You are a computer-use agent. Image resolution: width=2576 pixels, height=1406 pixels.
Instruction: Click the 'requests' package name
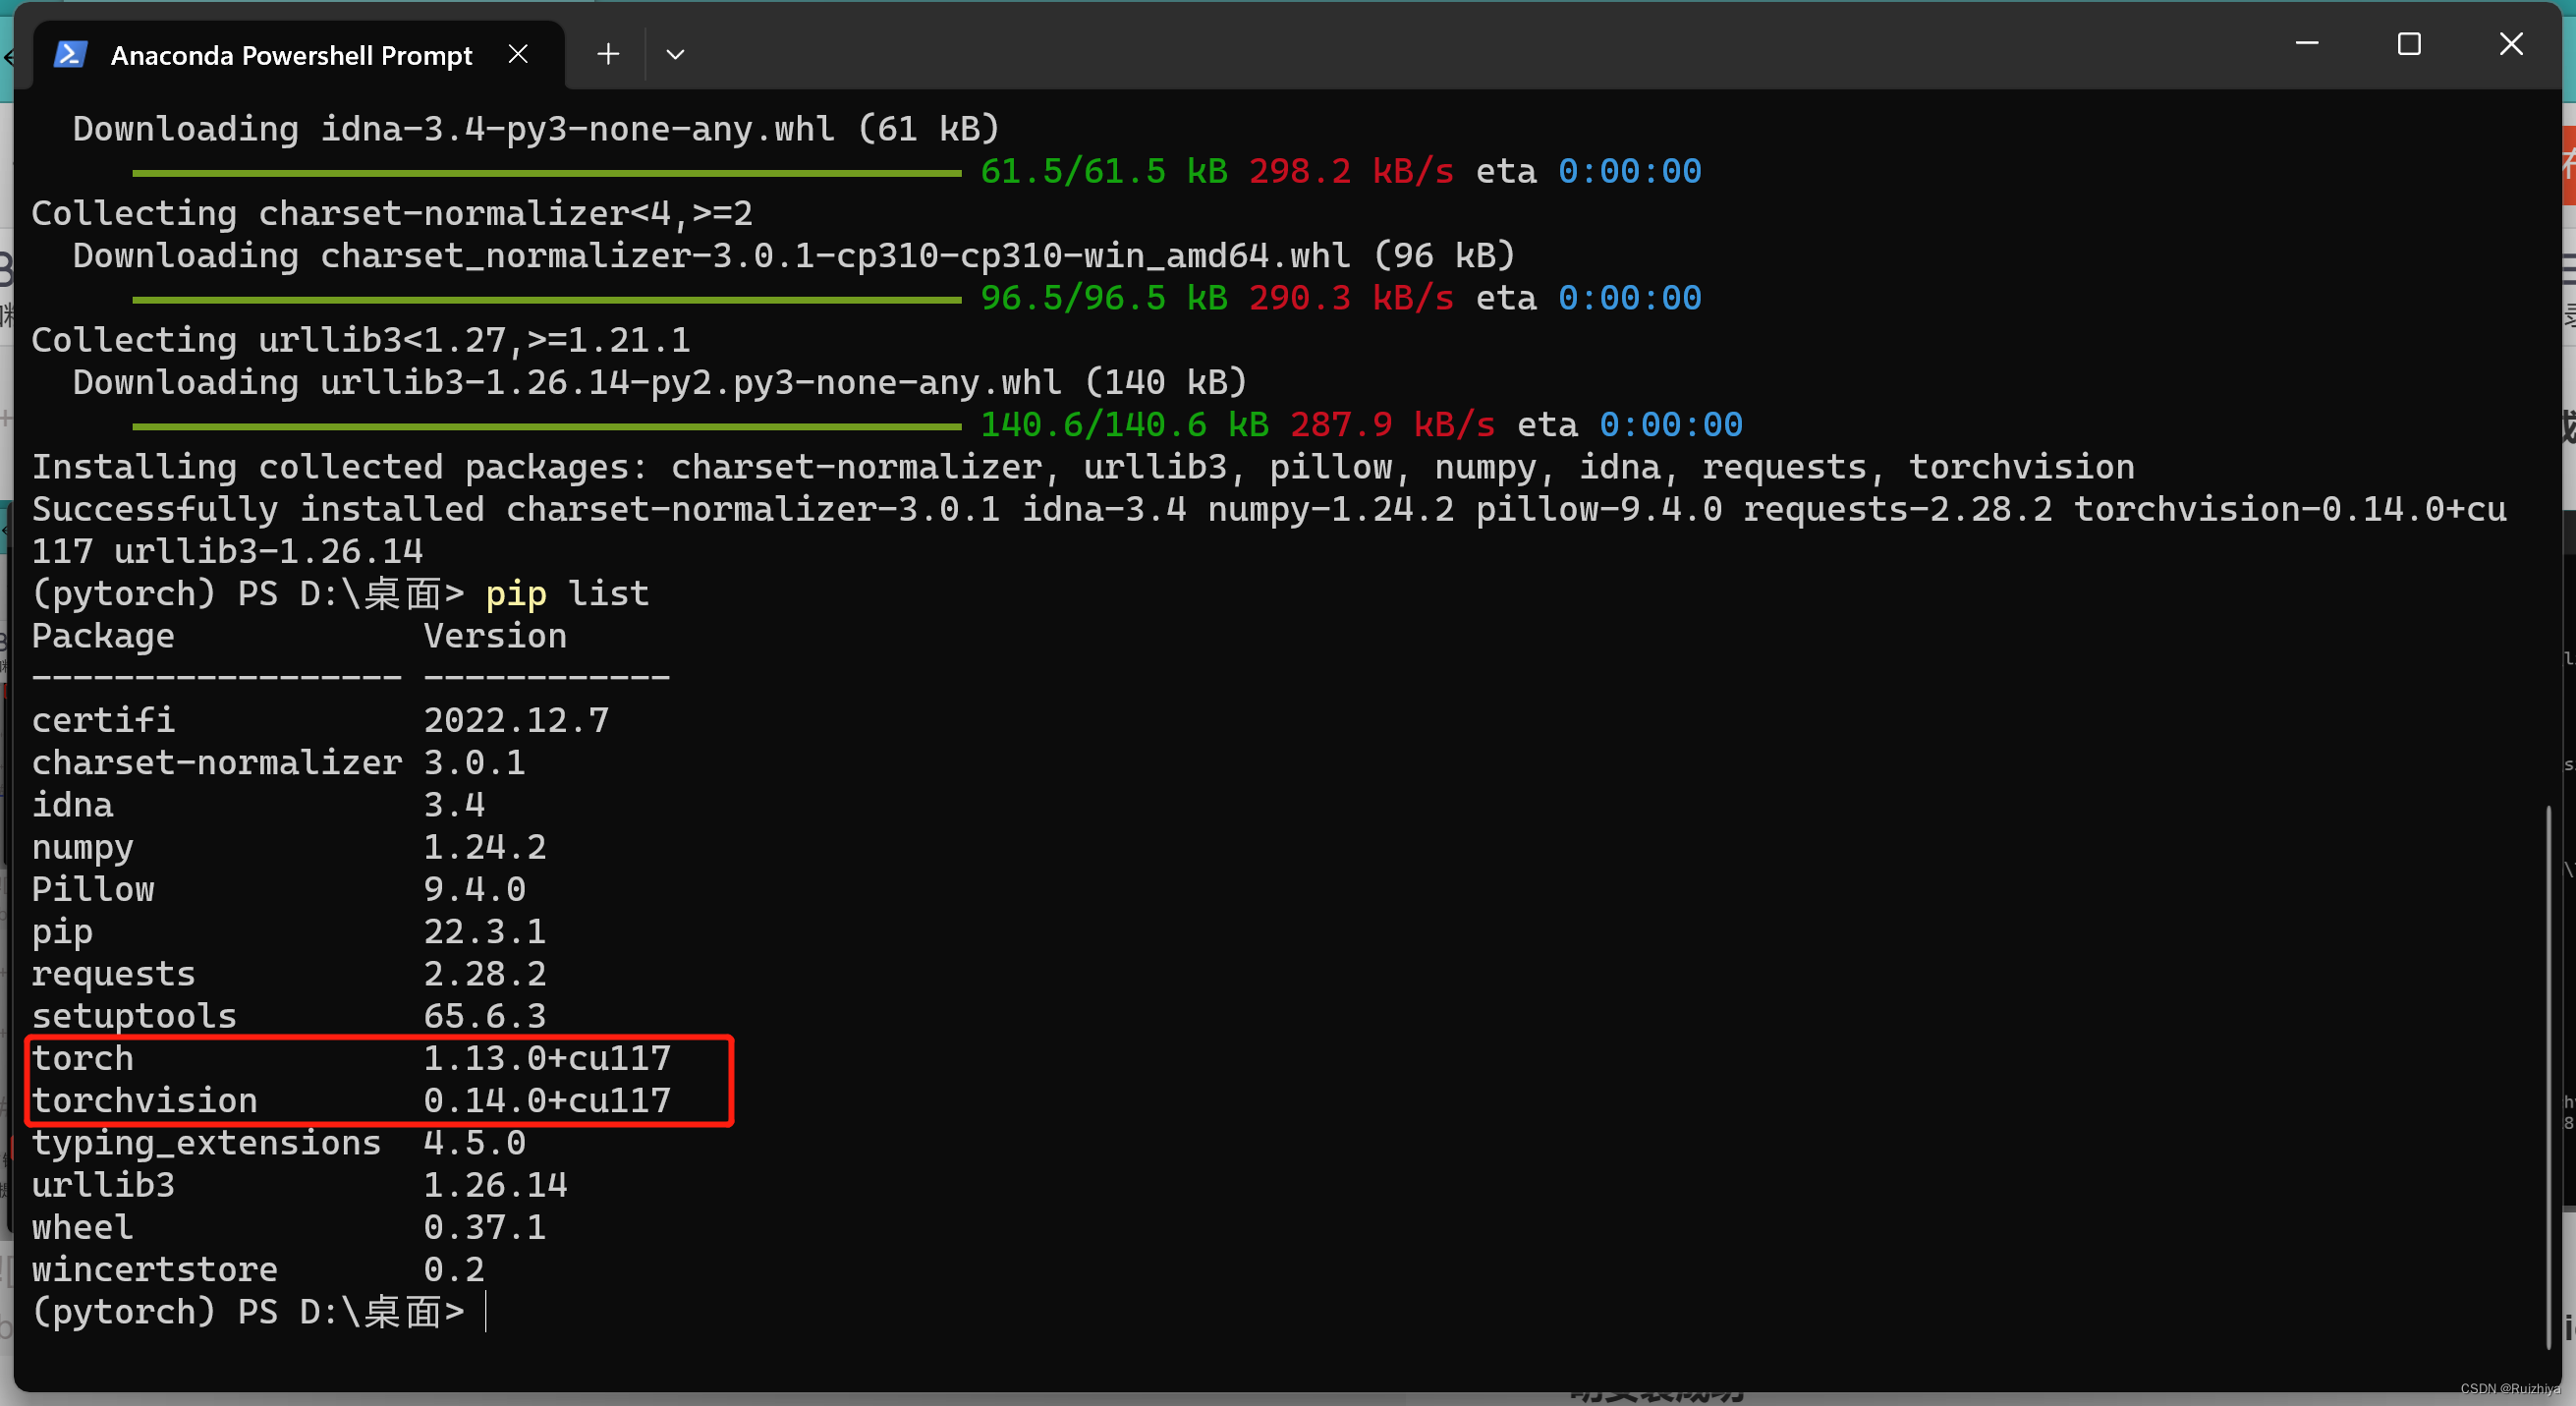point(114,974)
